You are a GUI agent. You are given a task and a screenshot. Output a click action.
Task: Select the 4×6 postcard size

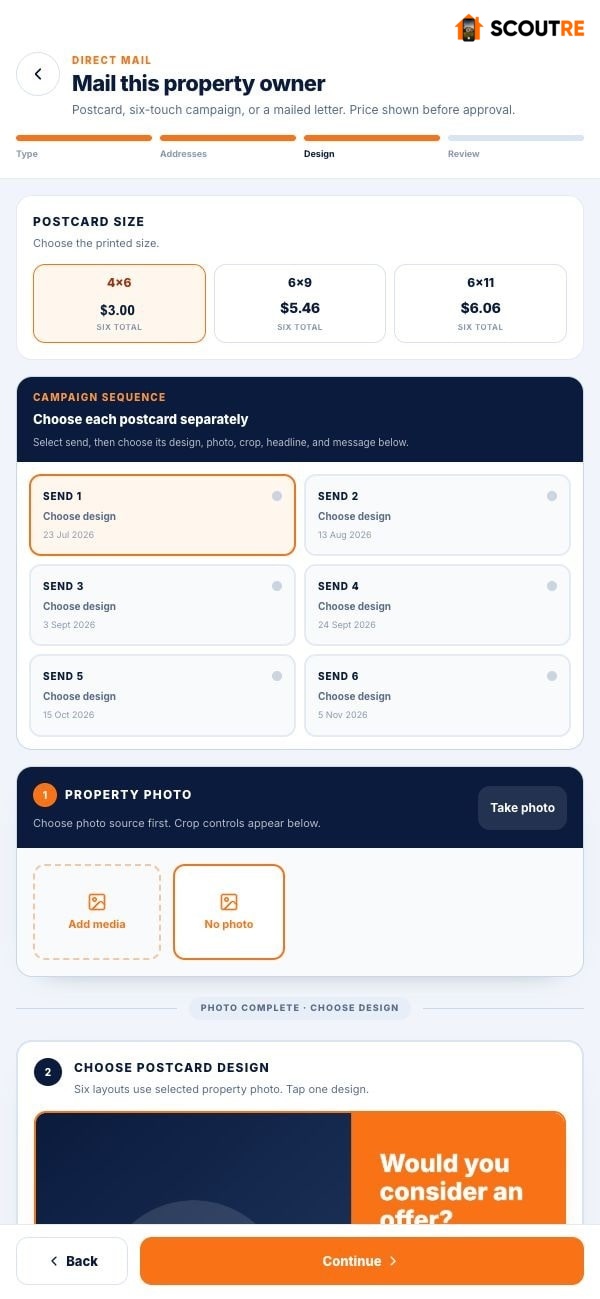[x=119, y=303]
